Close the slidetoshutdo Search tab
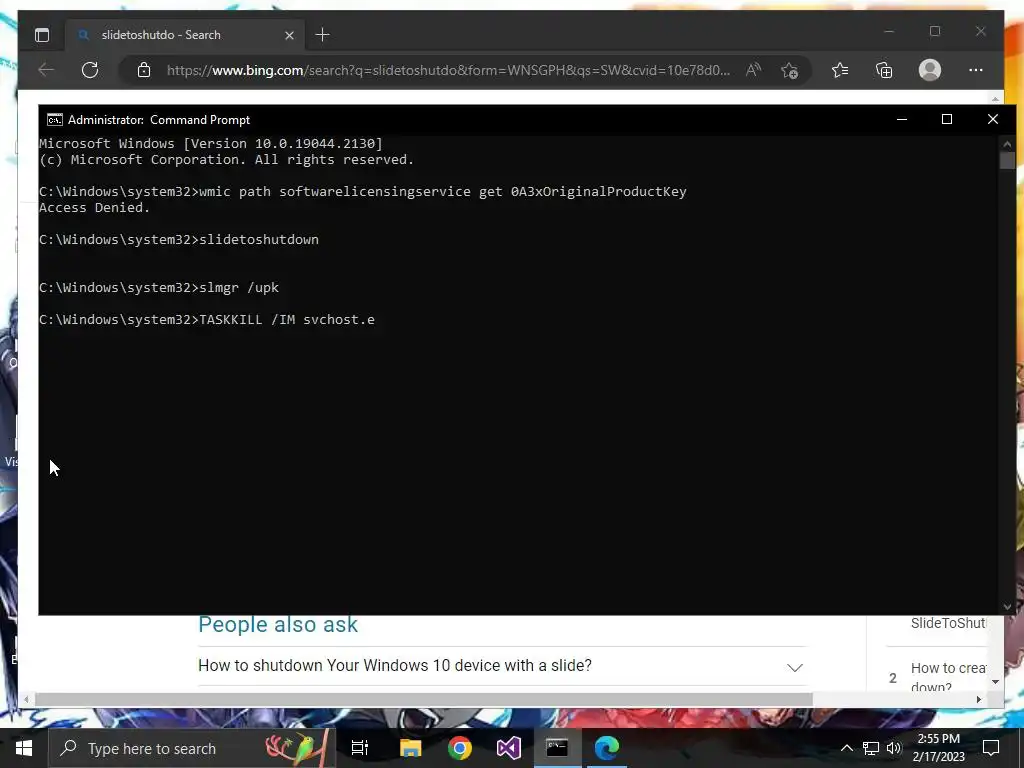 point(289,35)
